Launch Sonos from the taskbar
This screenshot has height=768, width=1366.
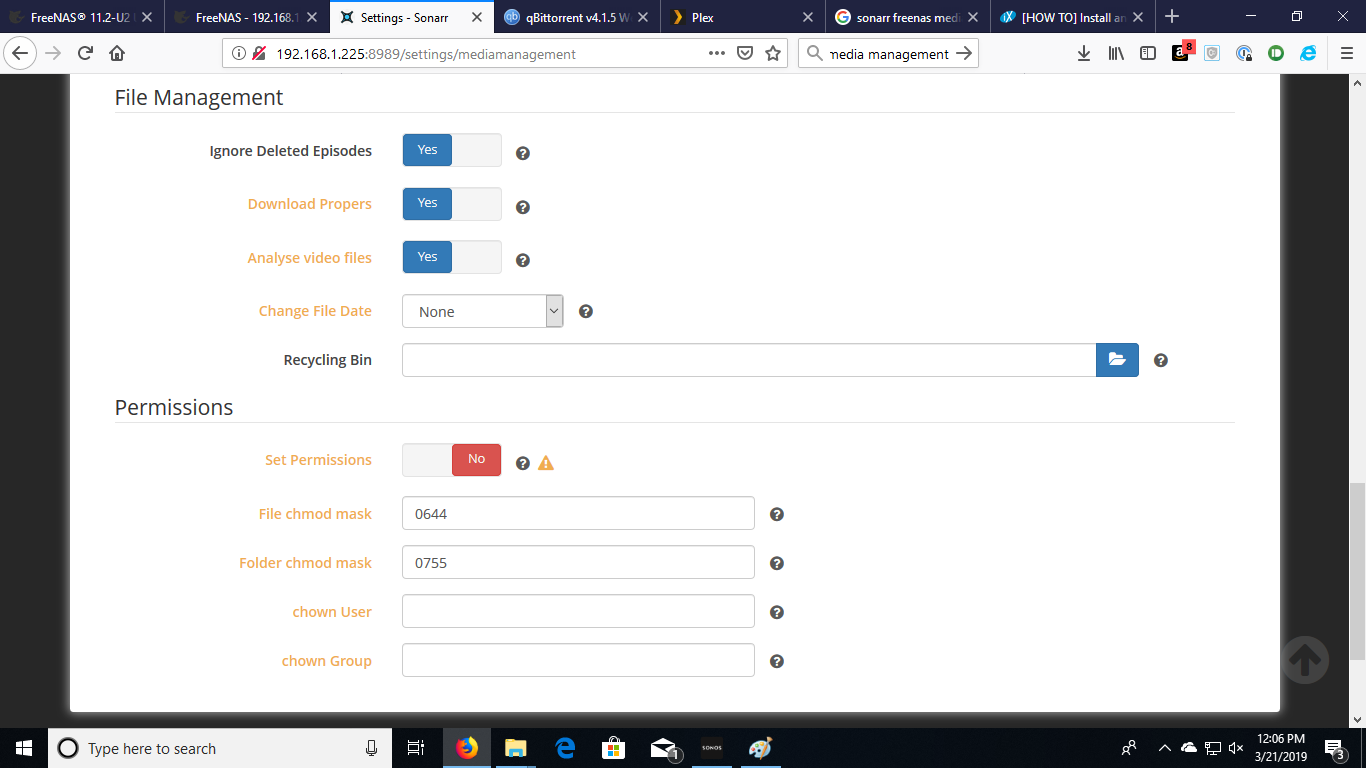click(x=711, y=748)
